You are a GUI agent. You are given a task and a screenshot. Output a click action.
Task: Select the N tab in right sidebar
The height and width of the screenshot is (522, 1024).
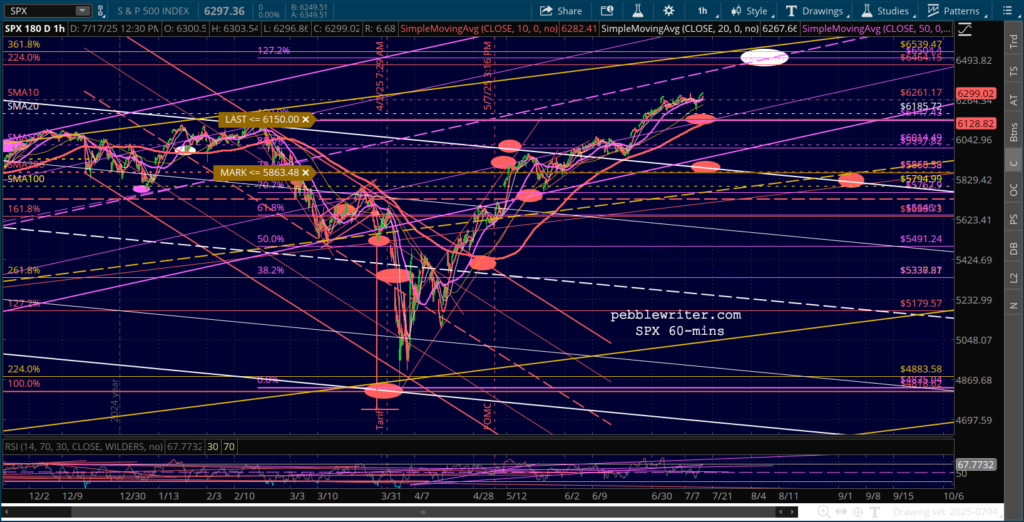pyautogui.click(x=1014, y=305)
